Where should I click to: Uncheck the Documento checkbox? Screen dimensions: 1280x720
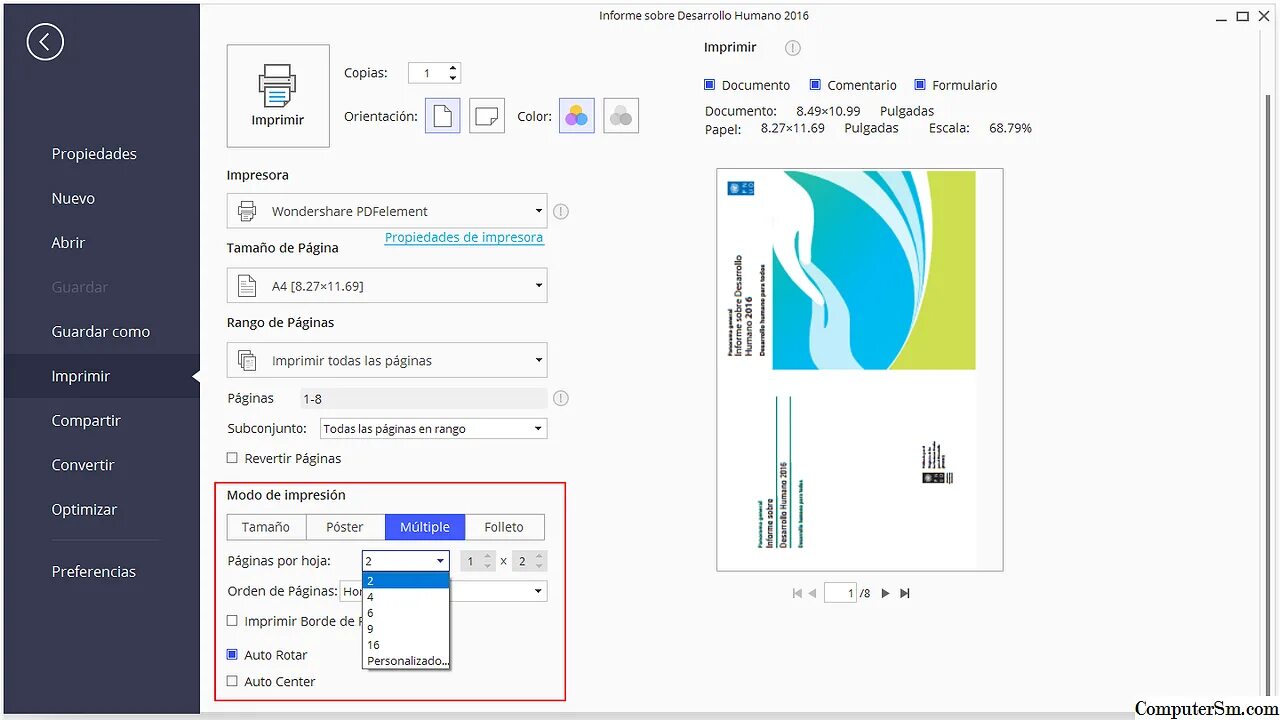pos(710,85)
